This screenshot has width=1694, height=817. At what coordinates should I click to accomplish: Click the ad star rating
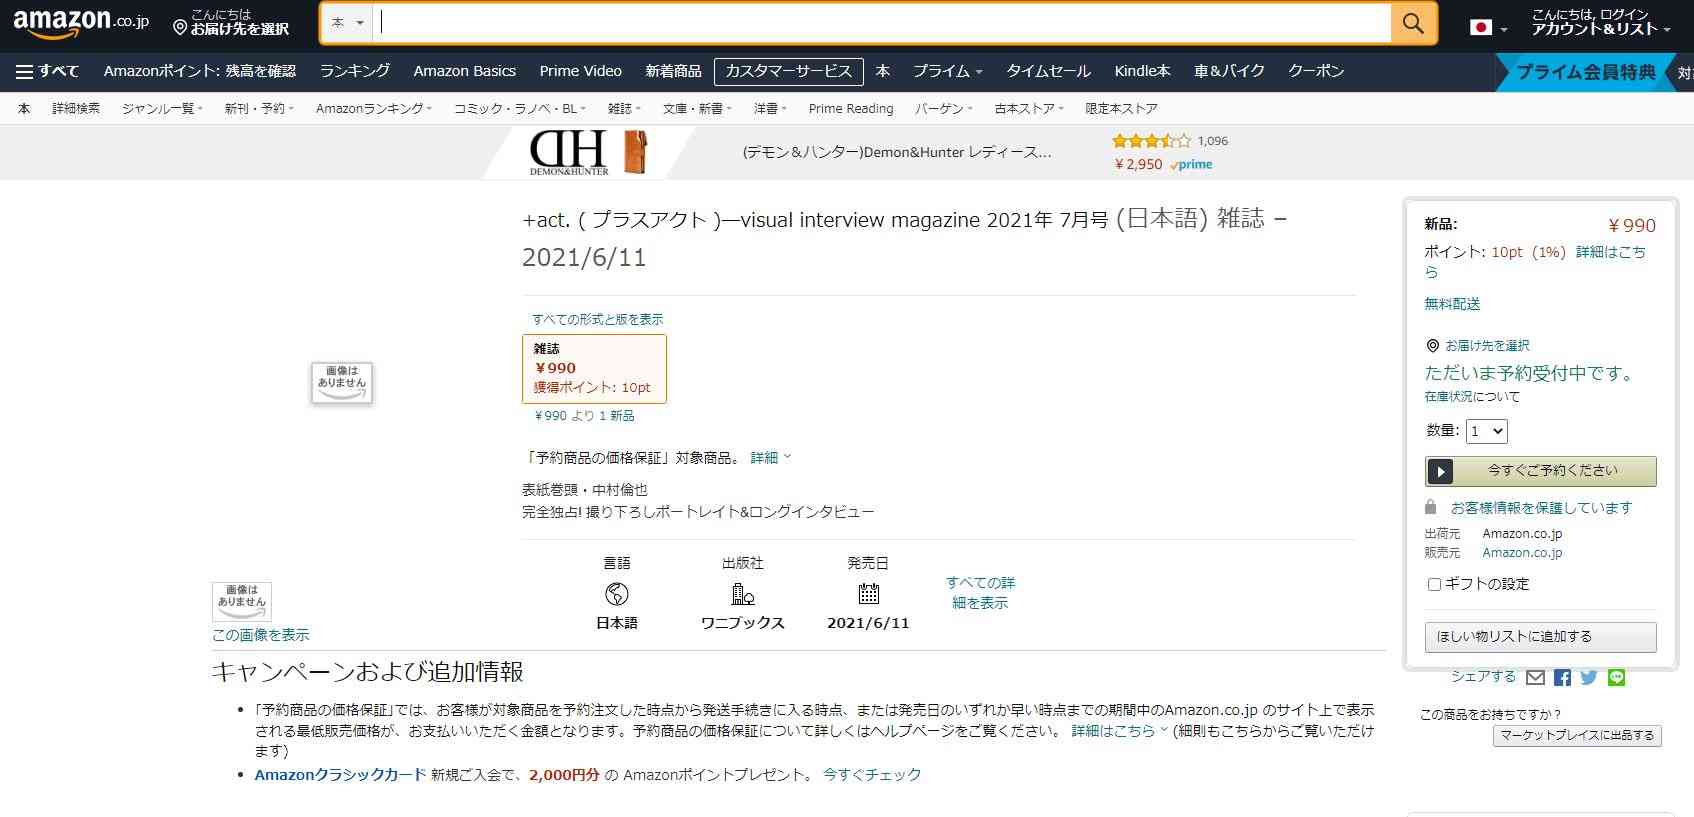[1152, 141]
